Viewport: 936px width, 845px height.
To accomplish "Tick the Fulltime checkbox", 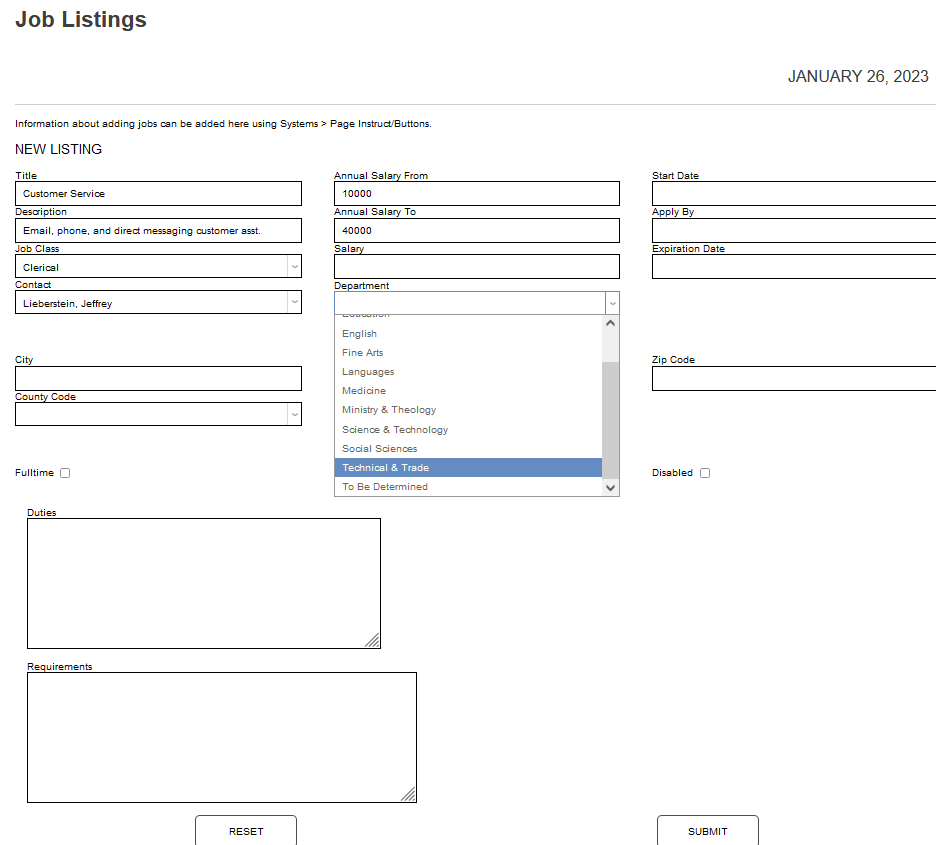I will coord(65,473).
